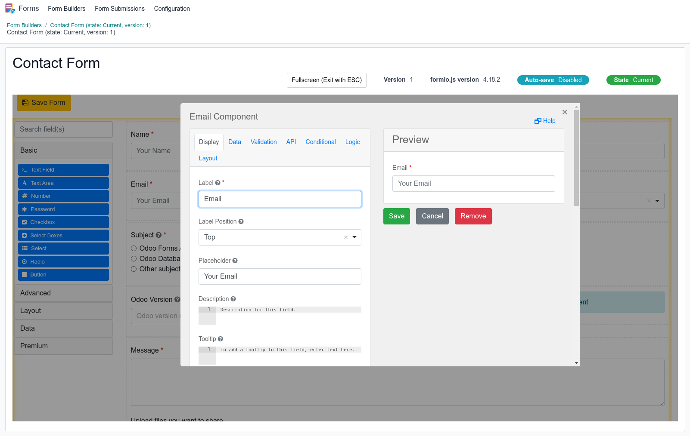690x436 pixels.
Task: Clear Label Position selection with x icon
Action: tap(345, 238)
